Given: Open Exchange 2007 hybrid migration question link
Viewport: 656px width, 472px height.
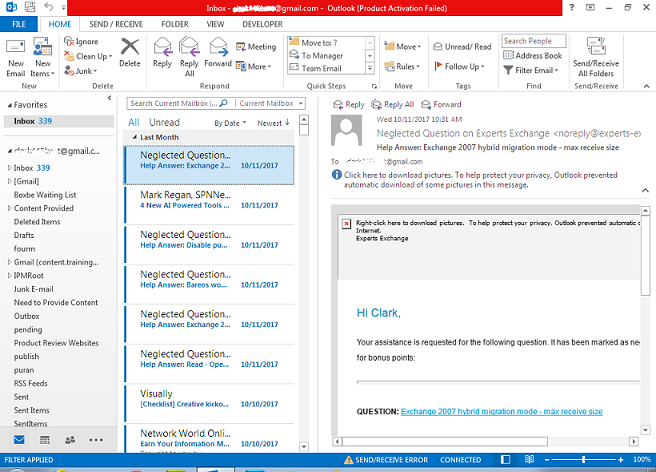Looking at the screenshot, I should pyautogui.click(x=502, y=411).
